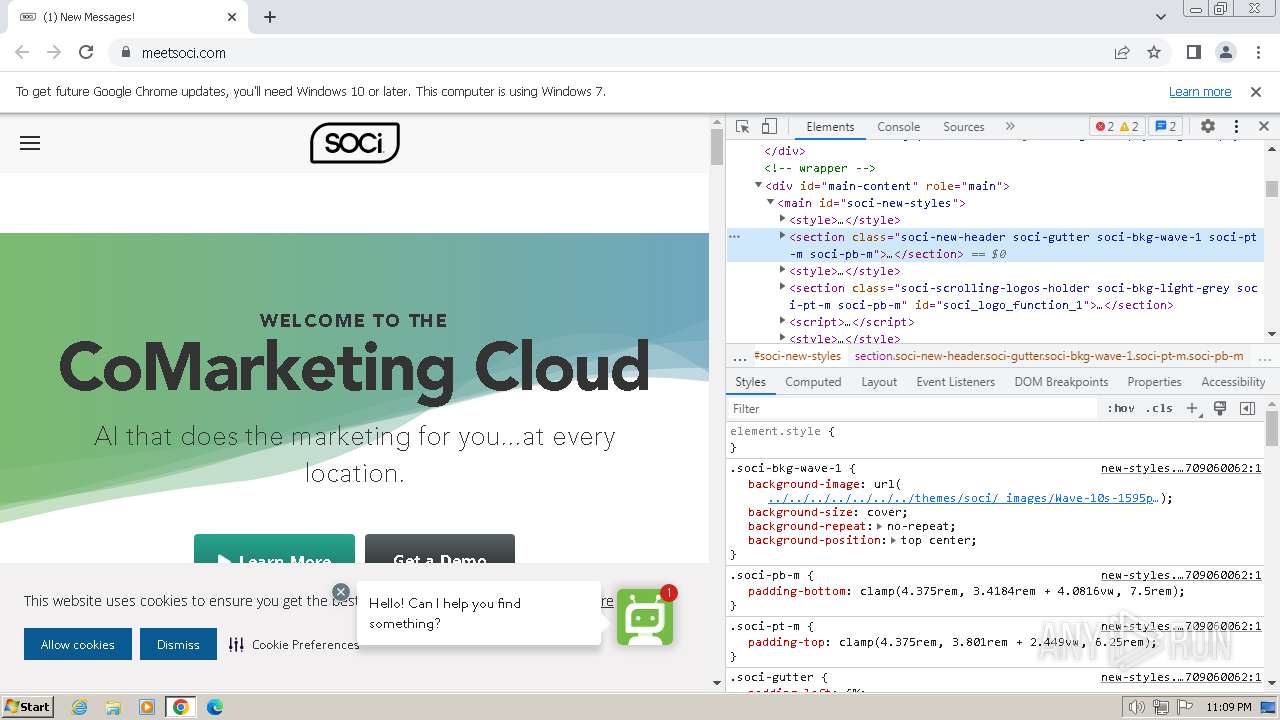Open the Properties tab
This screenshot has width=1280, height=720.
pyautogui.click(x=1154, y=382)
